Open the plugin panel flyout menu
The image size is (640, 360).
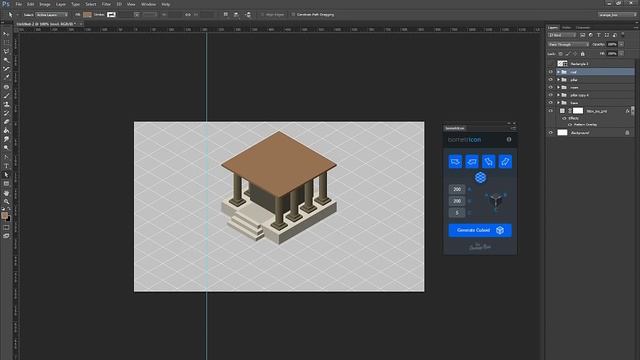pyautogui.click(x=513, y=128)
